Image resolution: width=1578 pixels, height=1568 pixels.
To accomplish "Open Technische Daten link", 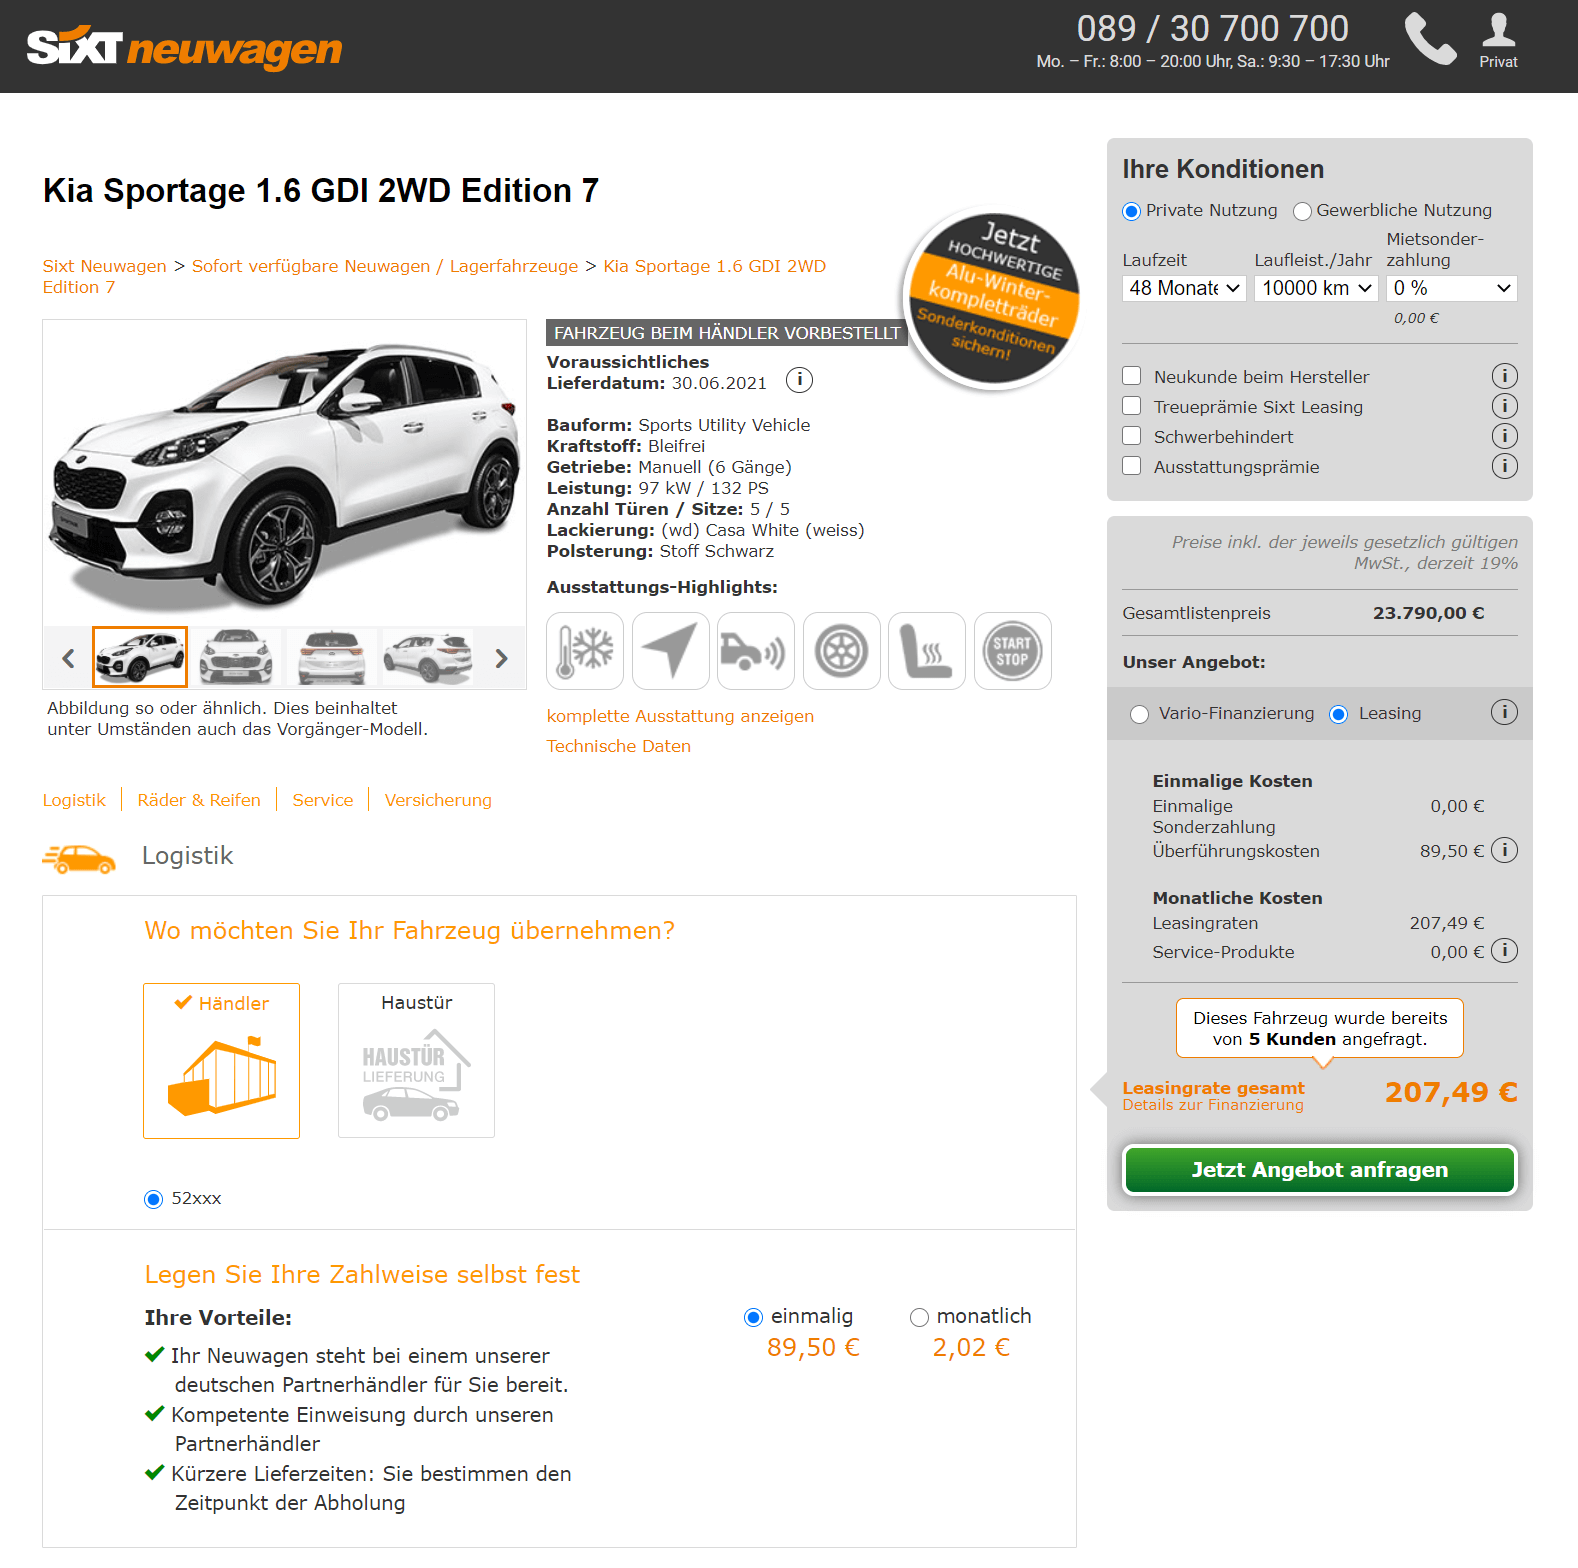I will tap(618, 746).
